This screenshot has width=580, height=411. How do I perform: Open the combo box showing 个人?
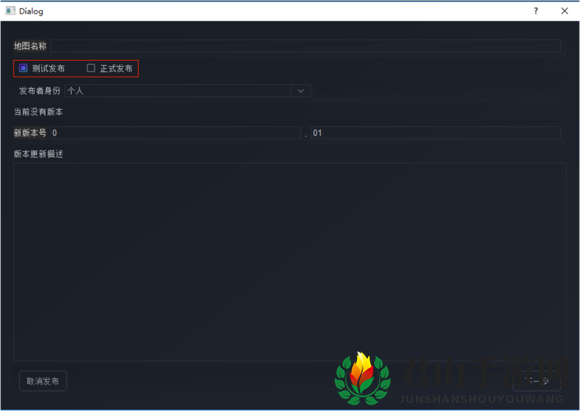188,91
